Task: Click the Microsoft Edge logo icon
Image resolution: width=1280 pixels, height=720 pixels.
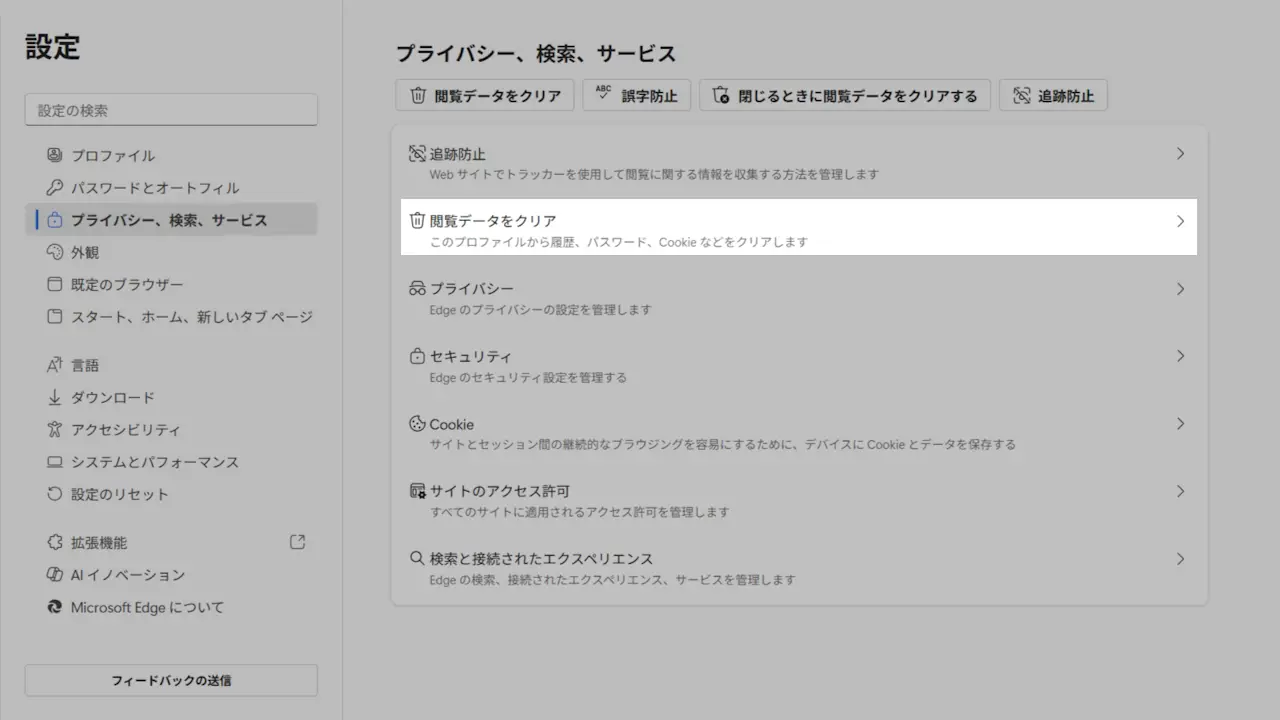Action: [x=55, y=607]
